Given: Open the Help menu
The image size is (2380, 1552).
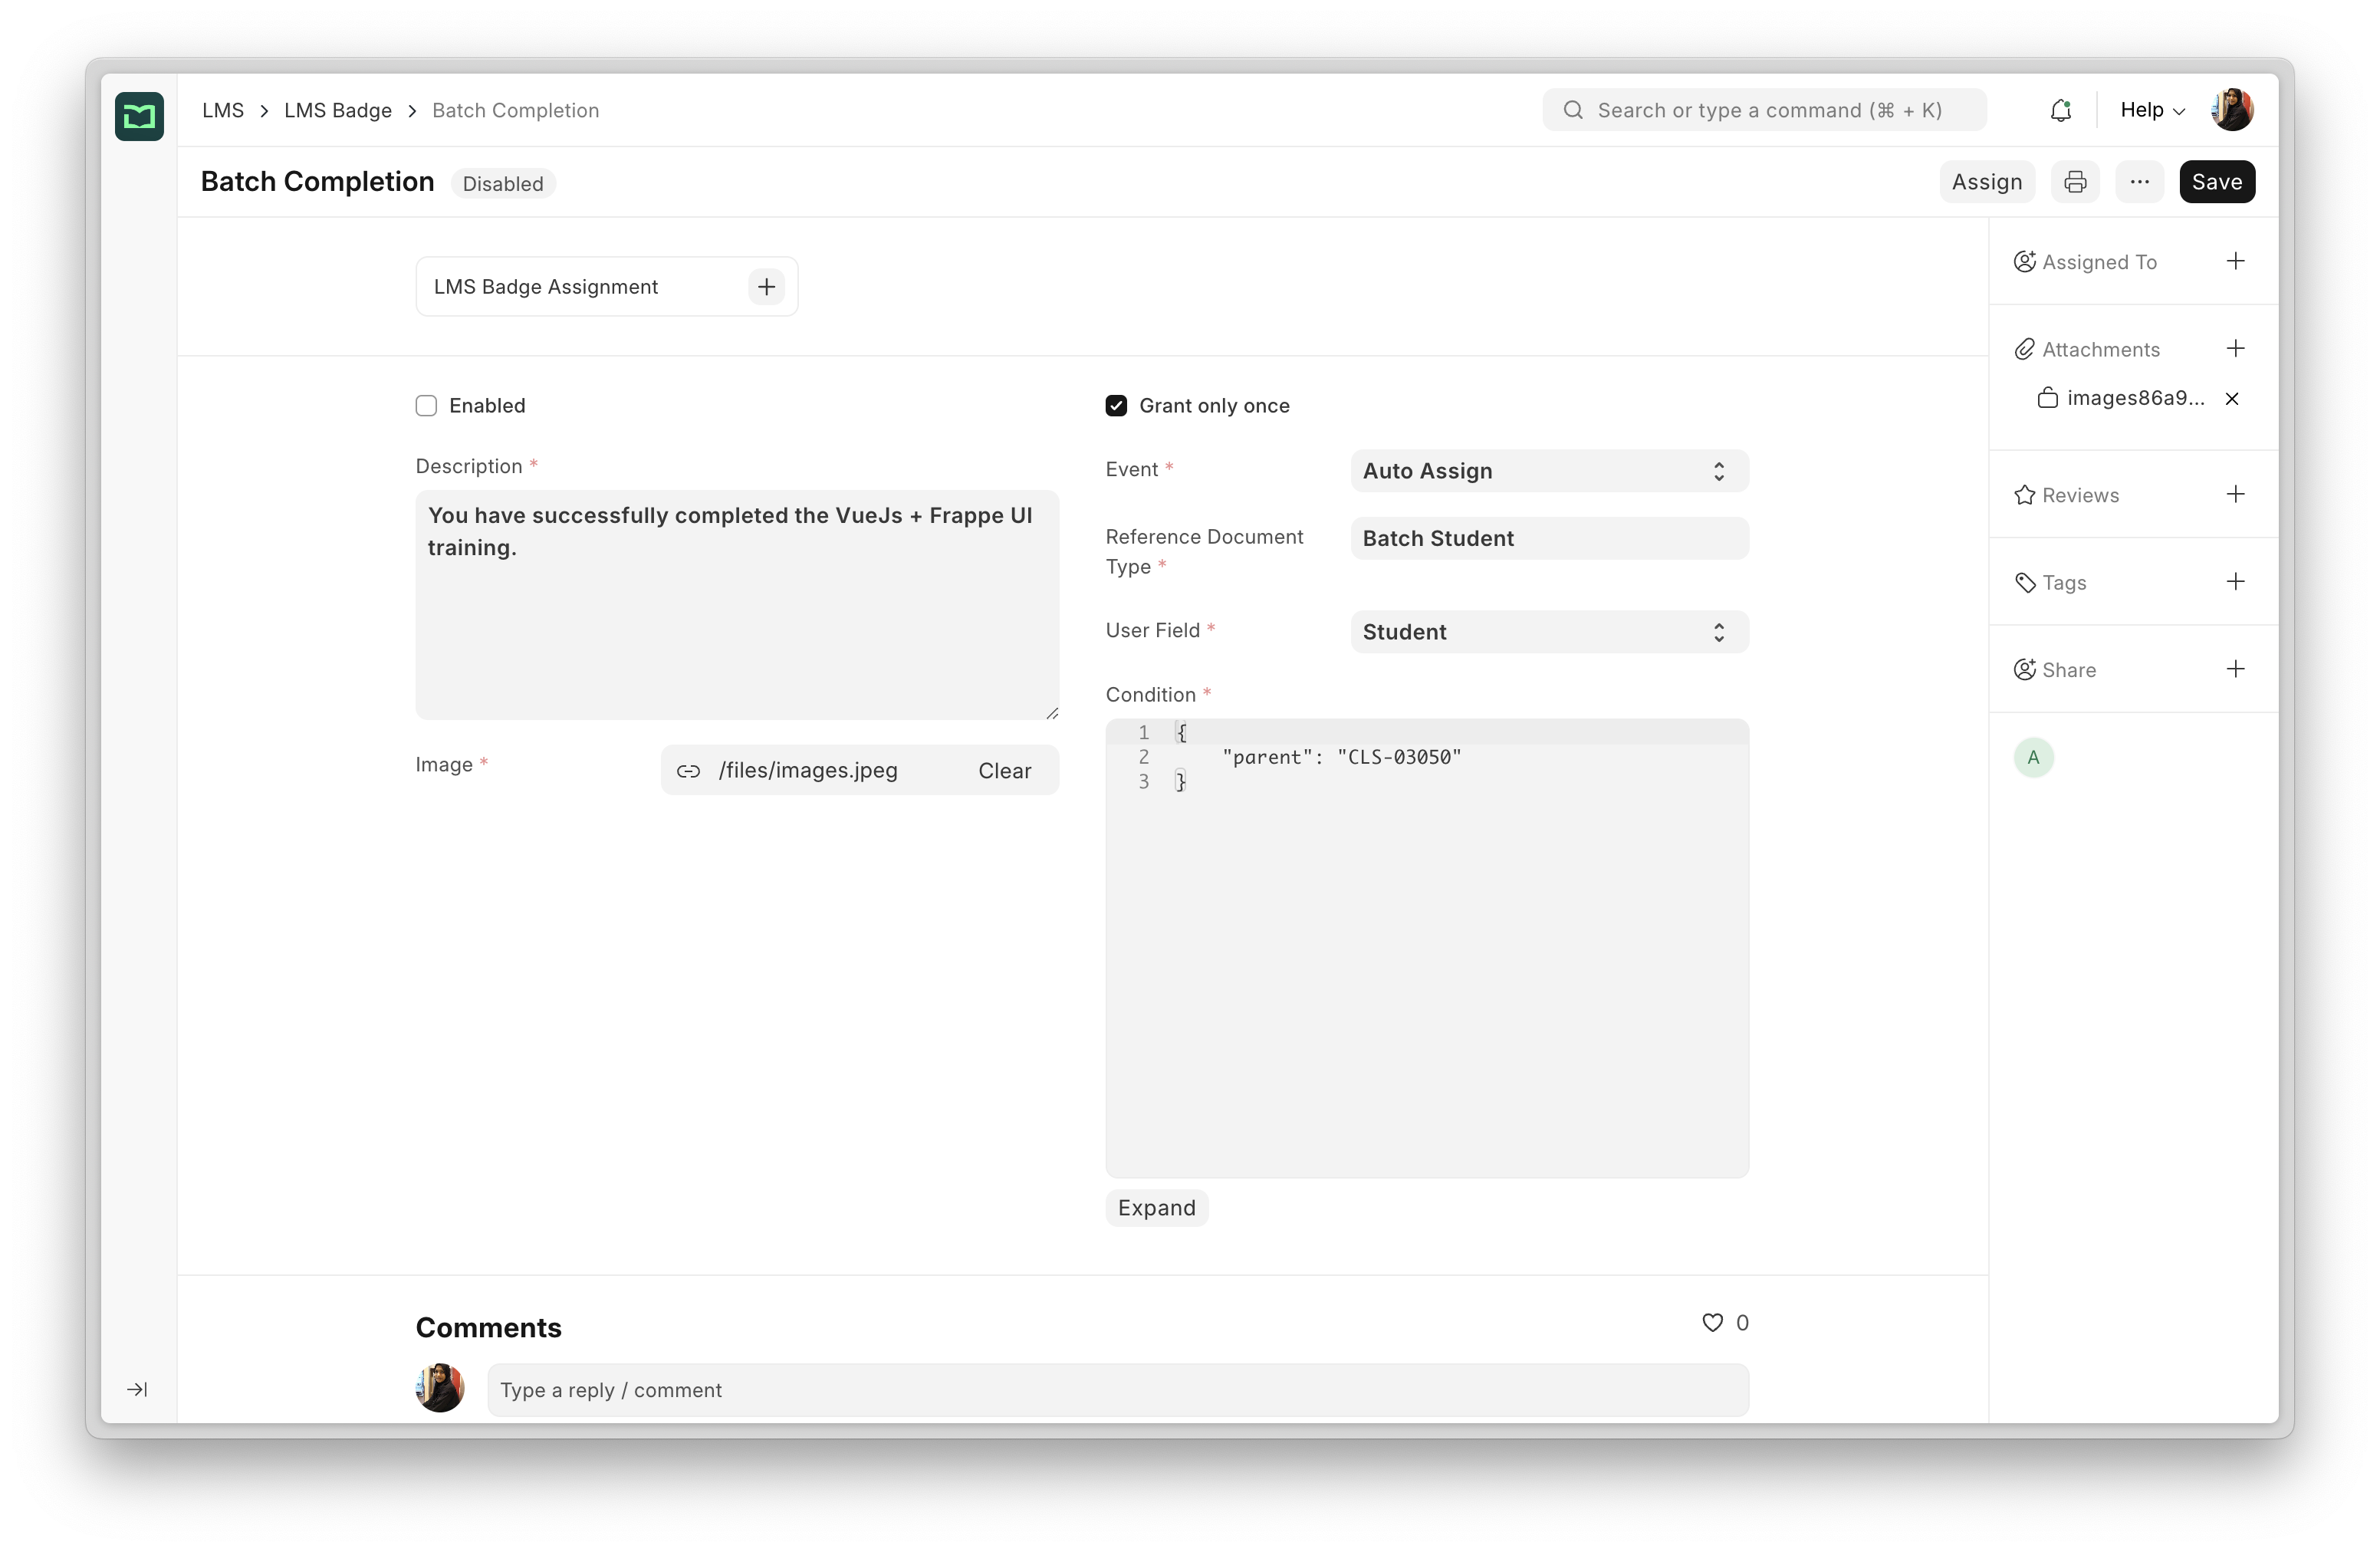Looking at the screenshot, I should [2152, 110].
